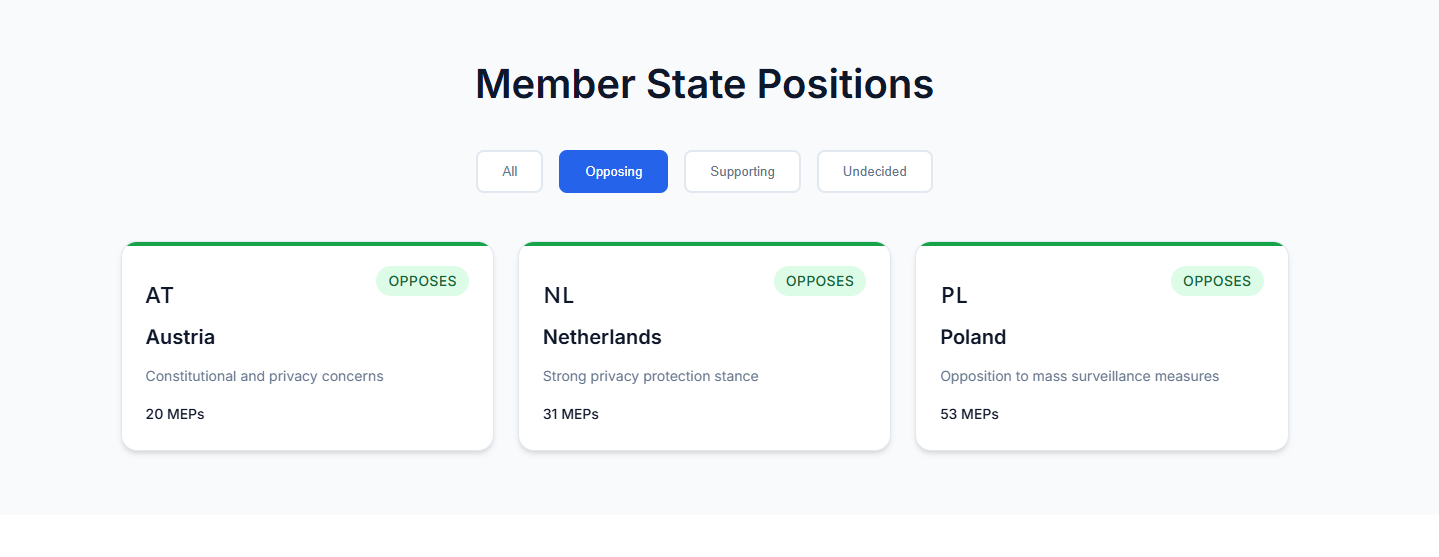The image size is (1439, 557).
Task: Switch to the Supporting filter
Action: click(x=742, y=171)
